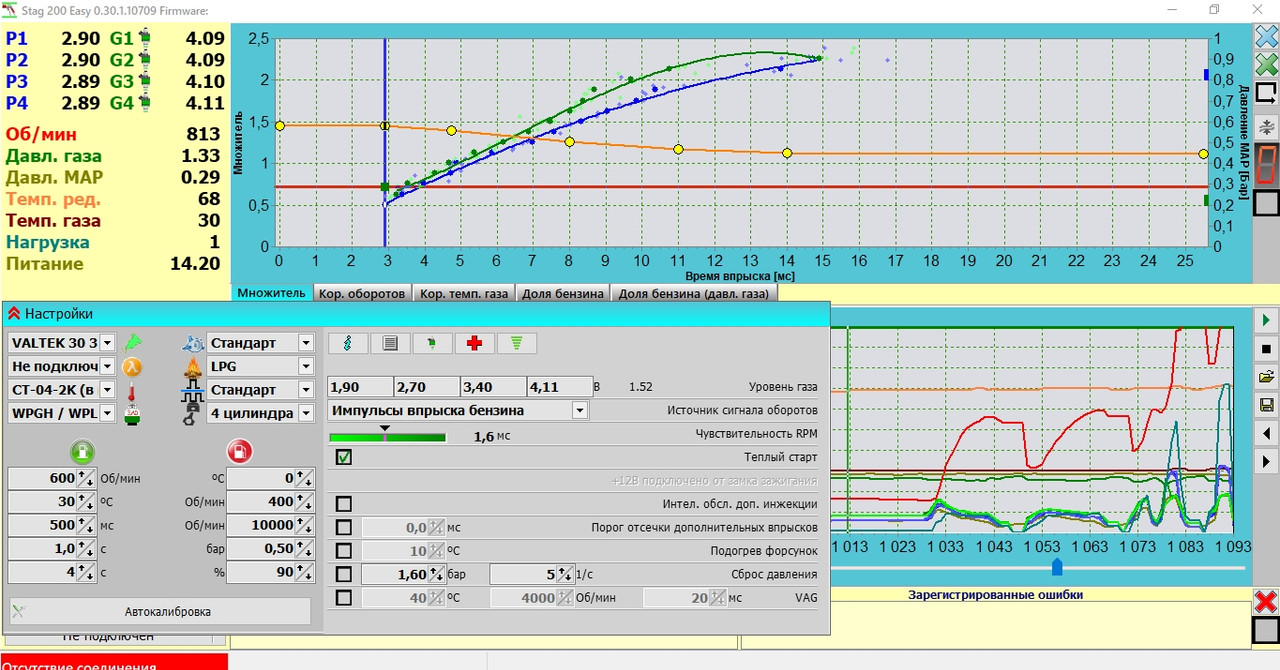1280x670 pixels.
Task: Click the 2,70 gas level voltage field
Action: click(x=427, y=387)
